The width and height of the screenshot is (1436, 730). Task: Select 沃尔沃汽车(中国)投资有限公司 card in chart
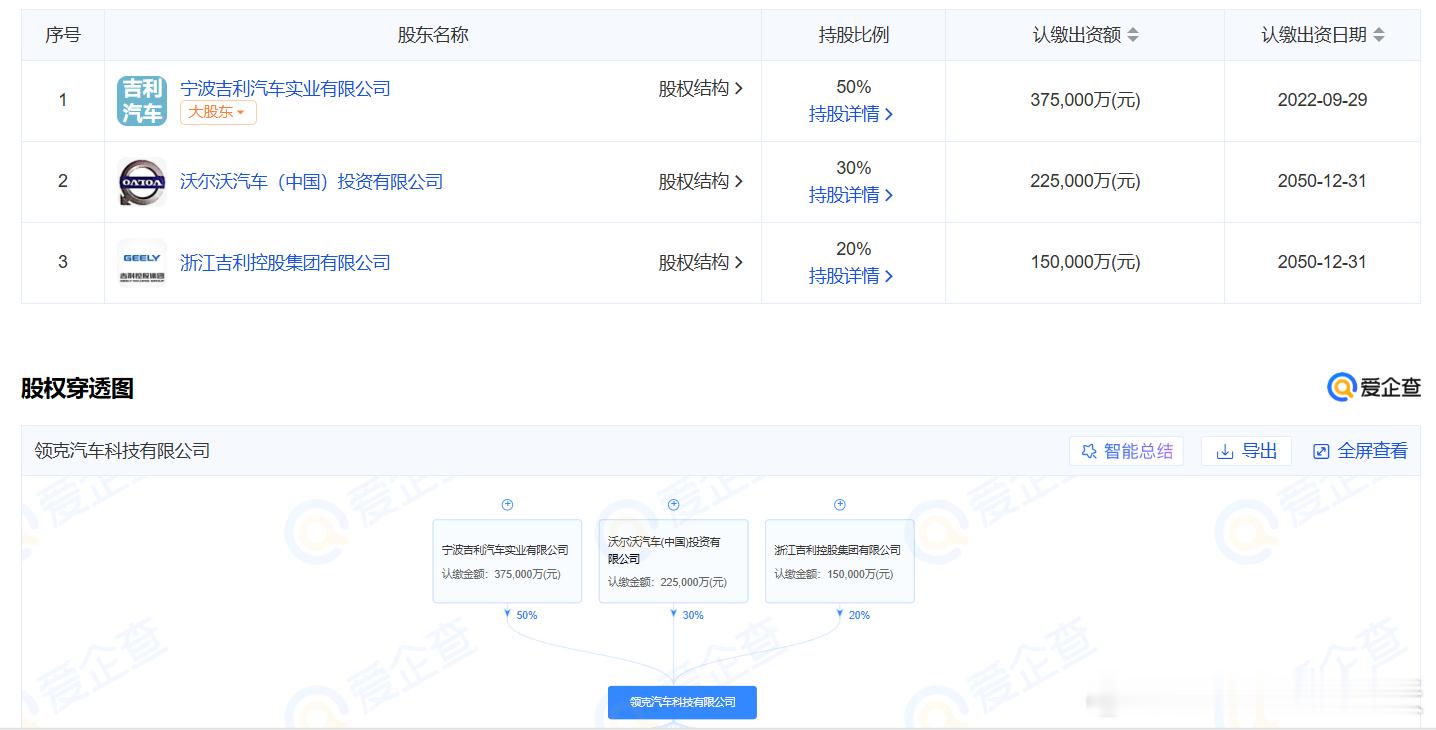(673, 561)
